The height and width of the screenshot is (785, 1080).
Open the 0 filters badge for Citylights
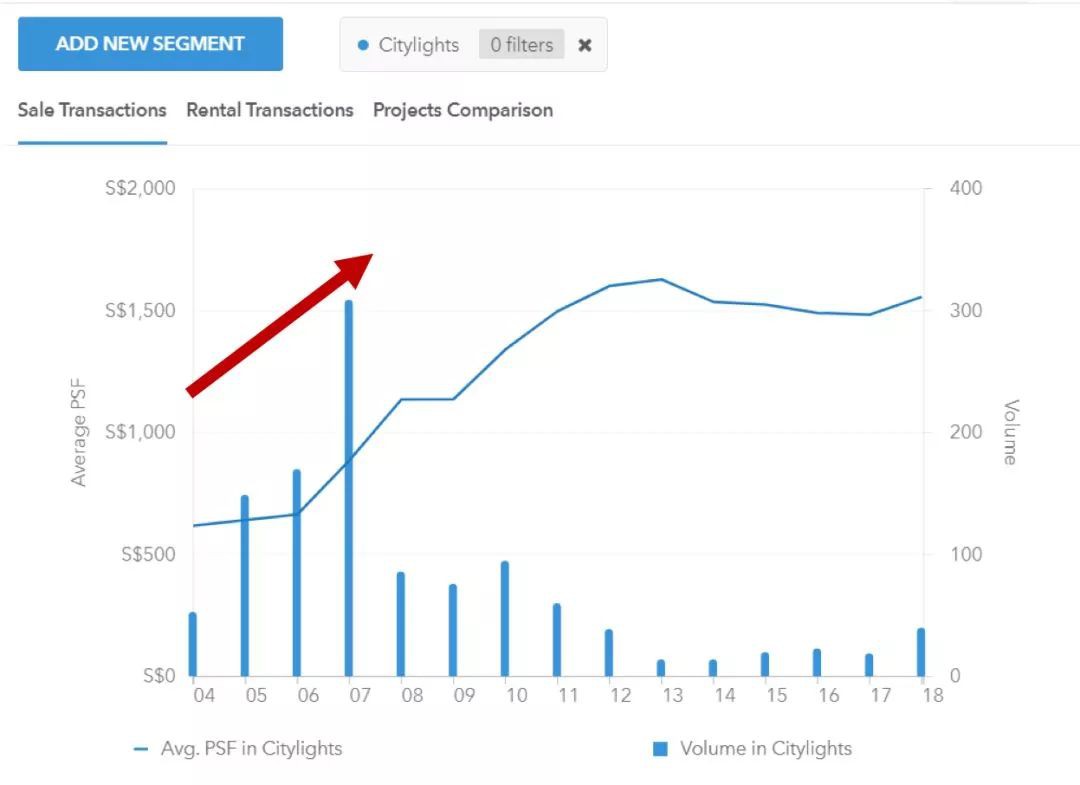[521, 45]
